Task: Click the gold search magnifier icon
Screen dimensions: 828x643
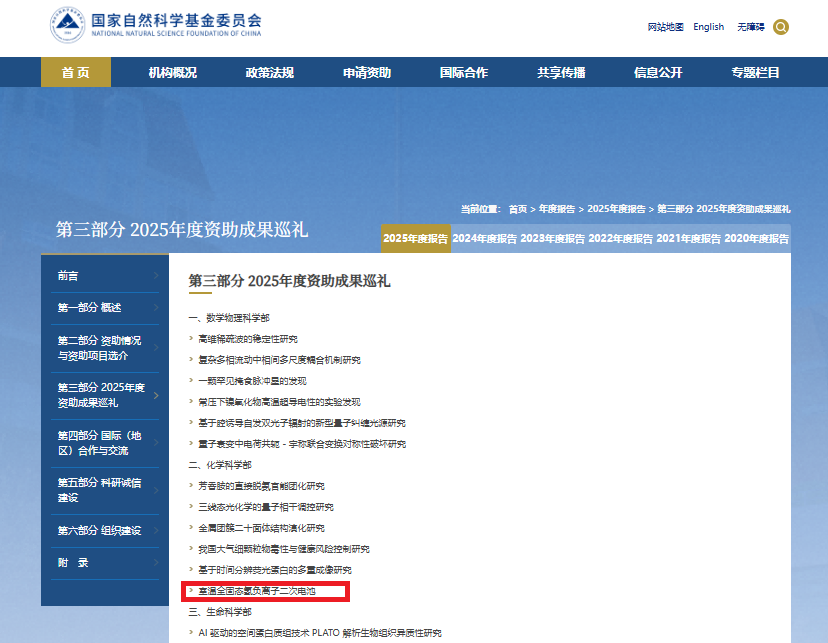Action: click(x=780, y=26)
